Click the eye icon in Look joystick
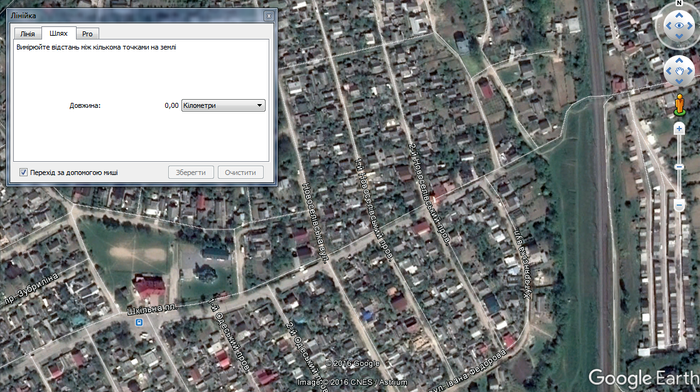 point(679,25)
